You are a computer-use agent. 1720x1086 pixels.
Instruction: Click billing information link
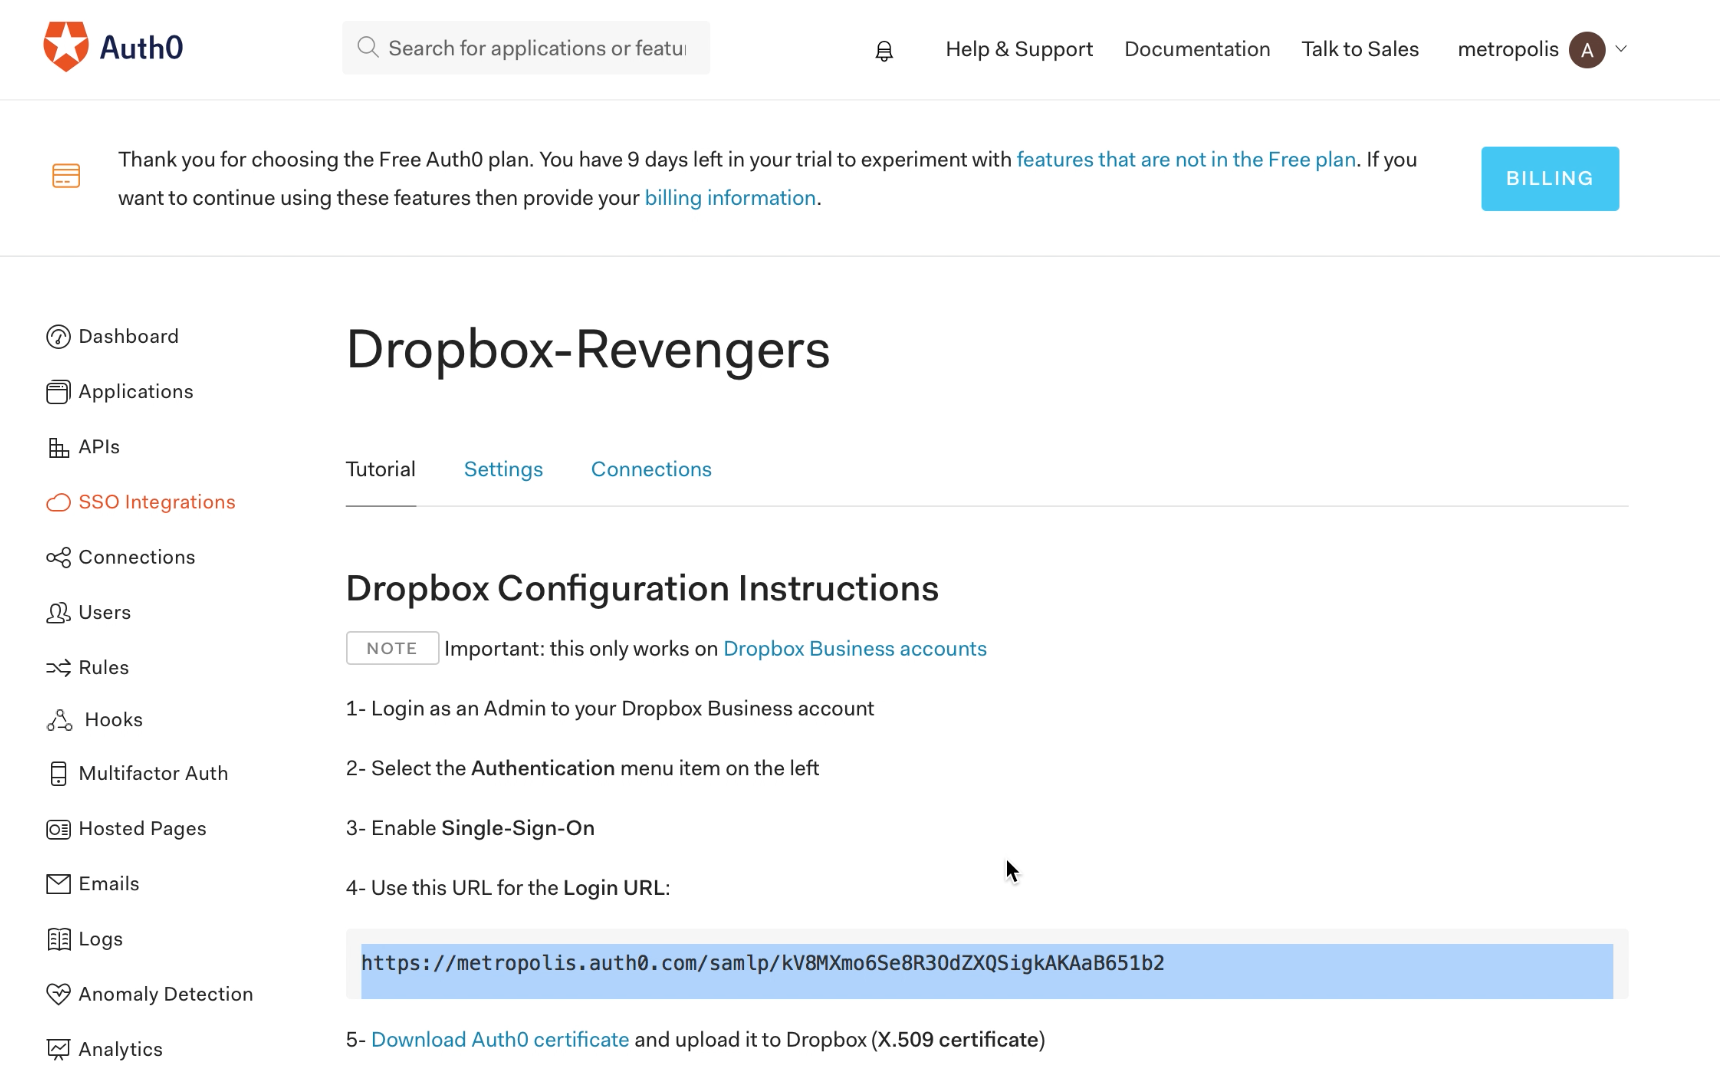click(730, 198)
